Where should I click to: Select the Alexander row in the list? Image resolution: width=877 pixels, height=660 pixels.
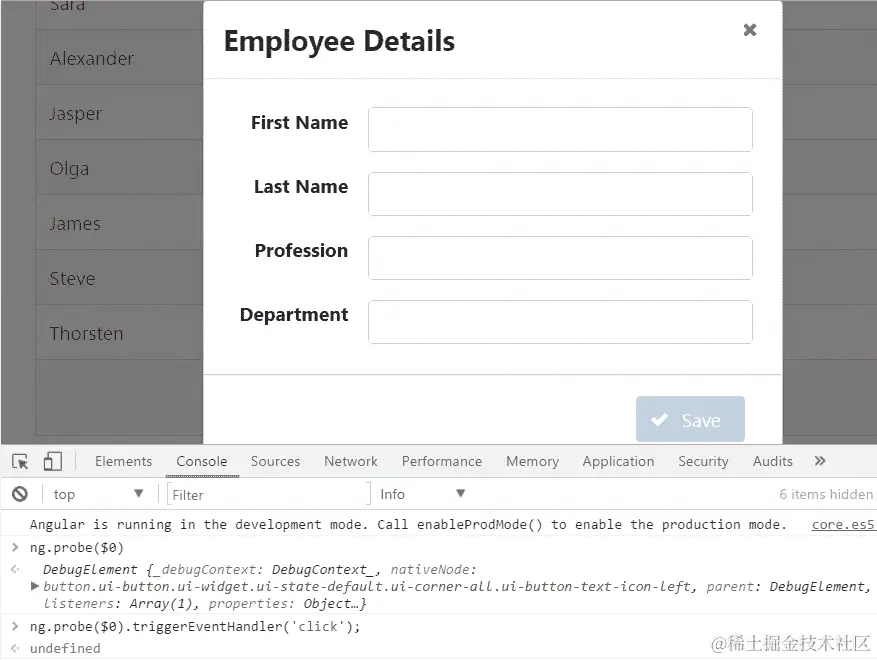(119, 58)
